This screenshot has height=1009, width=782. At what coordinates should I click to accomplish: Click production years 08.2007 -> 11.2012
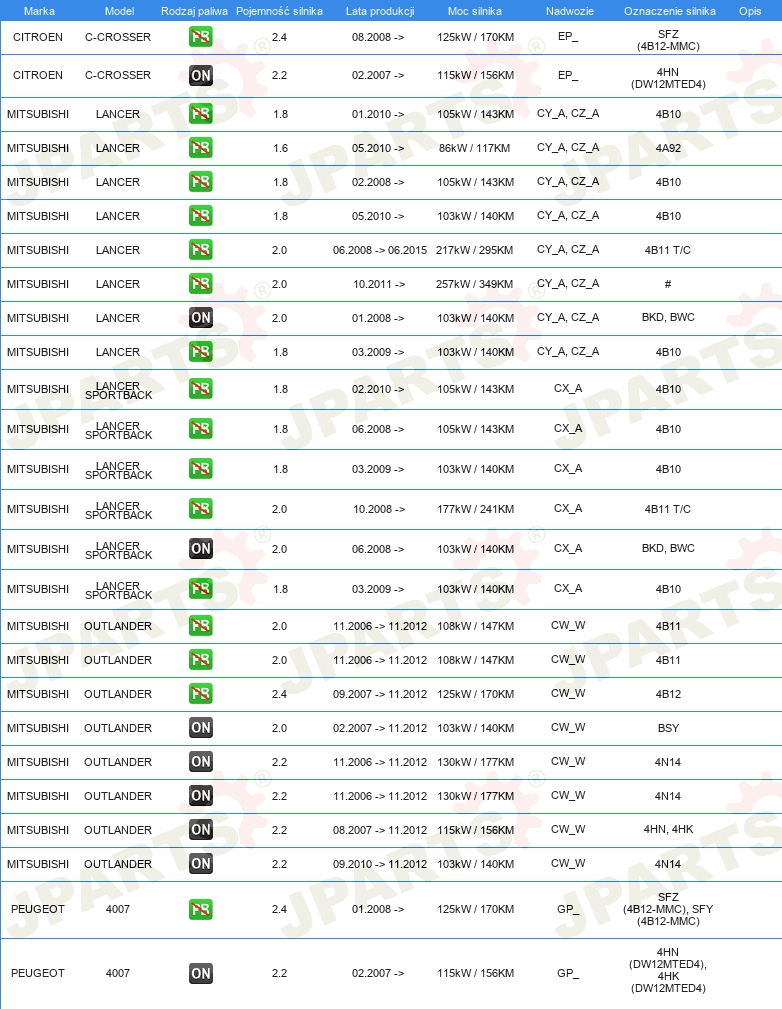pyautogui.click(x=380, y=830)
